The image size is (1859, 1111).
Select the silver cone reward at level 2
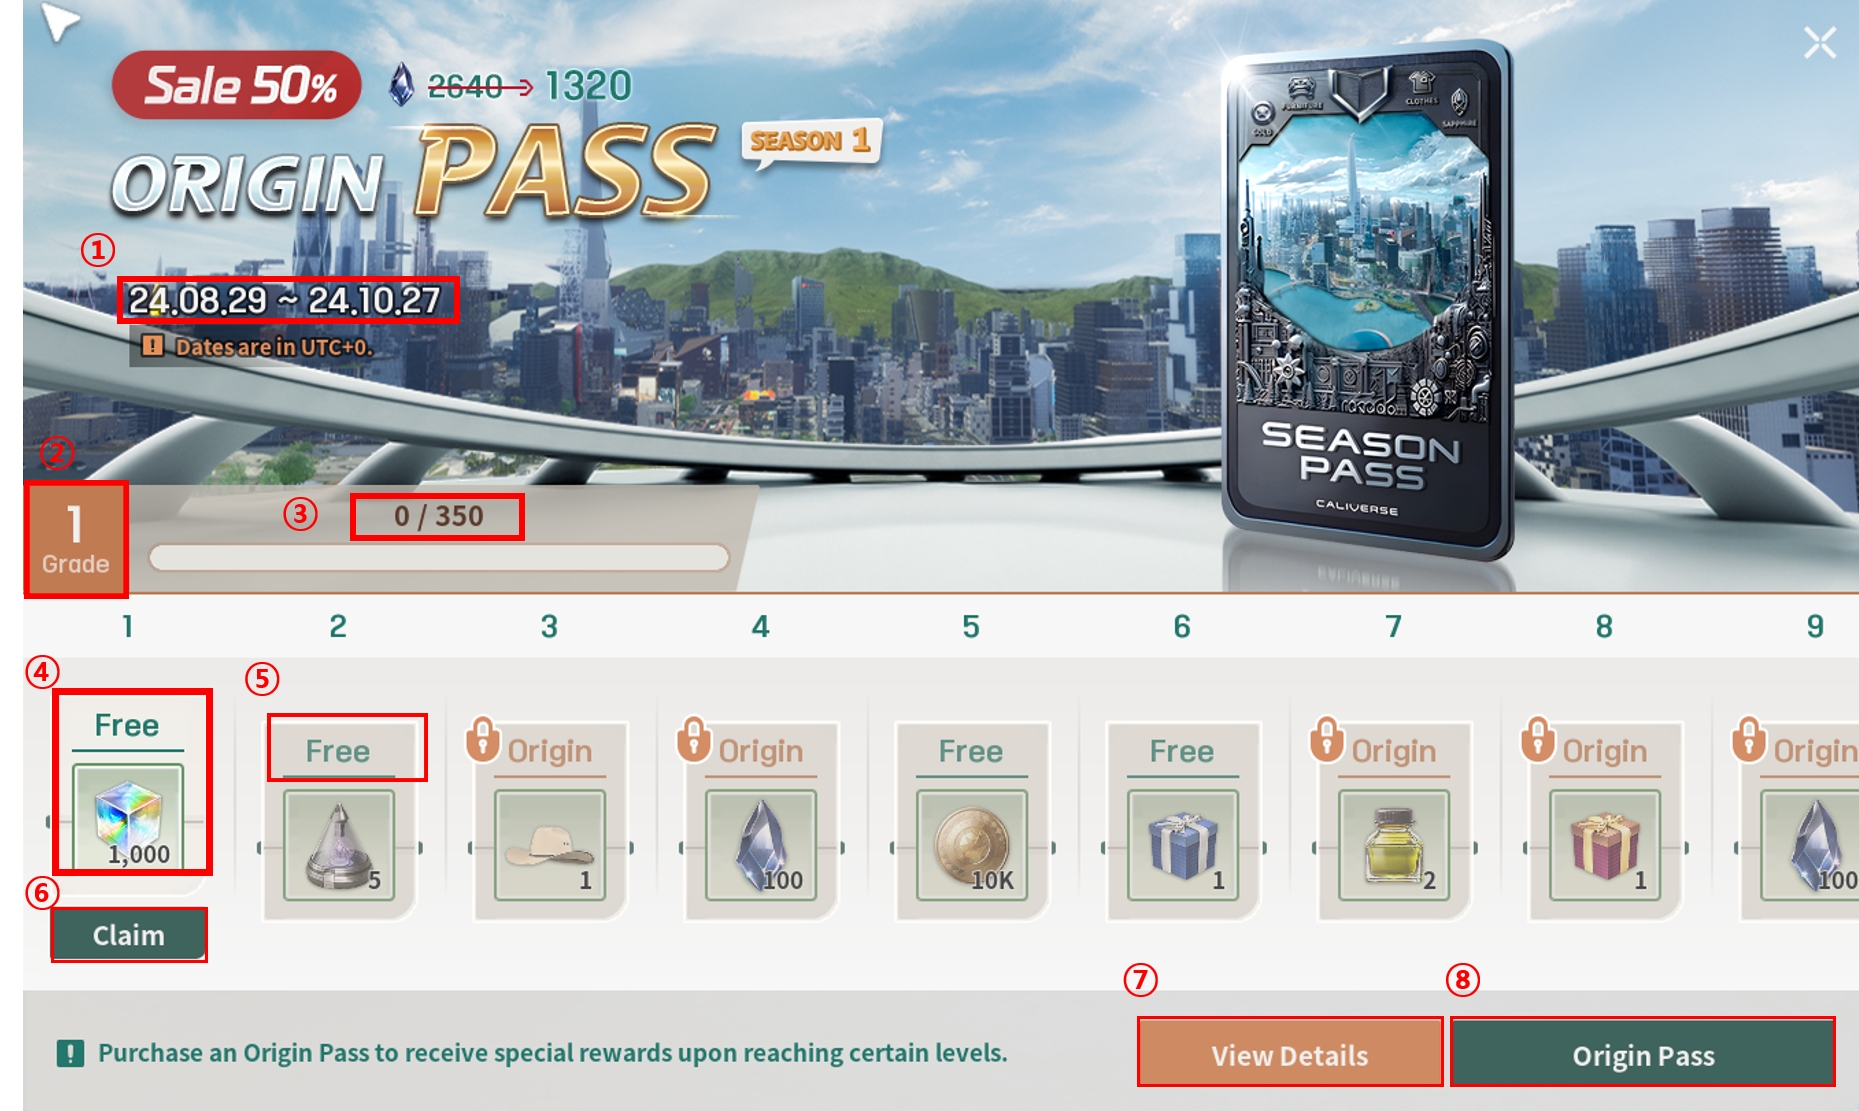coord(338,845)
